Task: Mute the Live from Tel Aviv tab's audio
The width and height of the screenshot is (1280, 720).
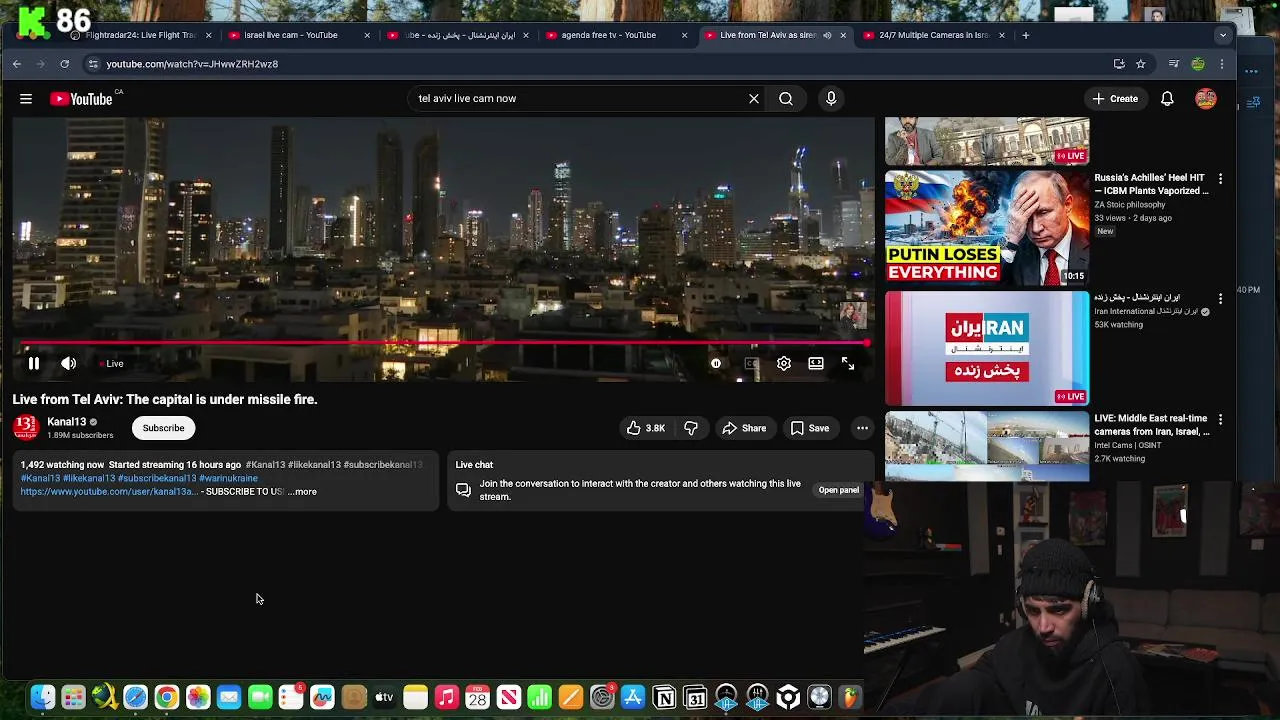Action: (x=826, y=35)
